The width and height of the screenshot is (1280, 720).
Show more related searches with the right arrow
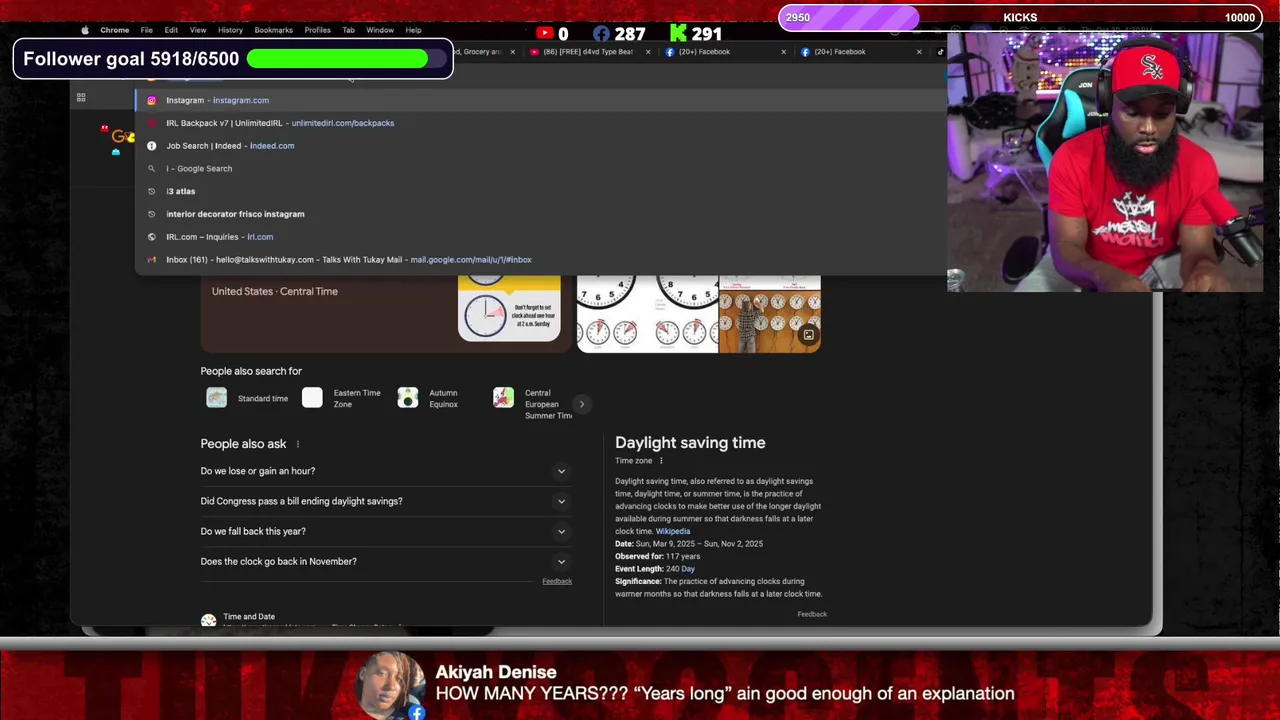[581, 404]
